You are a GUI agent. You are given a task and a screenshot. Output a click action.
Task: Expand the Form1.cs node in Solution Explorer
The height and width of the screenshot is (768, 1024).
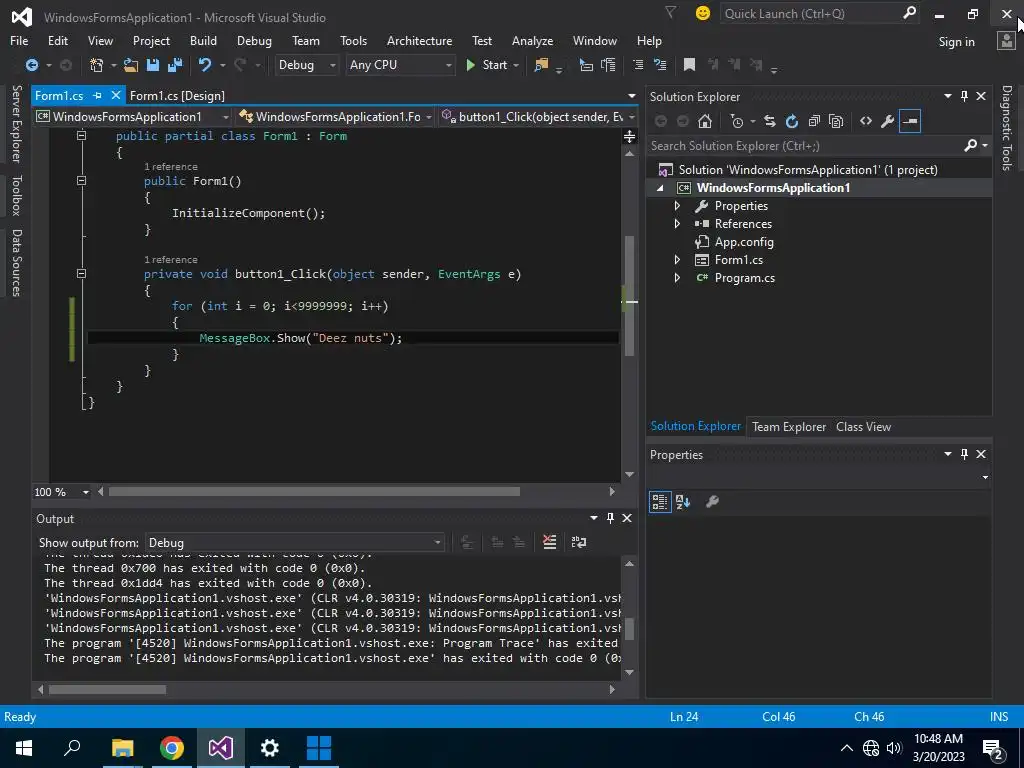(x=677, y=260)
